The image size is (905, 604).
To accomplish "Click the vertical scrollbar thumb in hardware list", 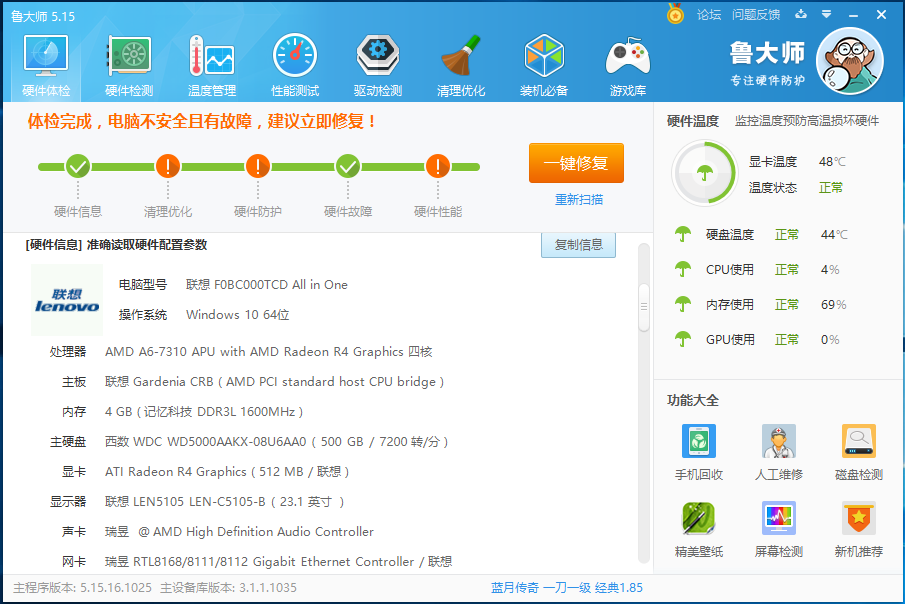I will [644, 307].
